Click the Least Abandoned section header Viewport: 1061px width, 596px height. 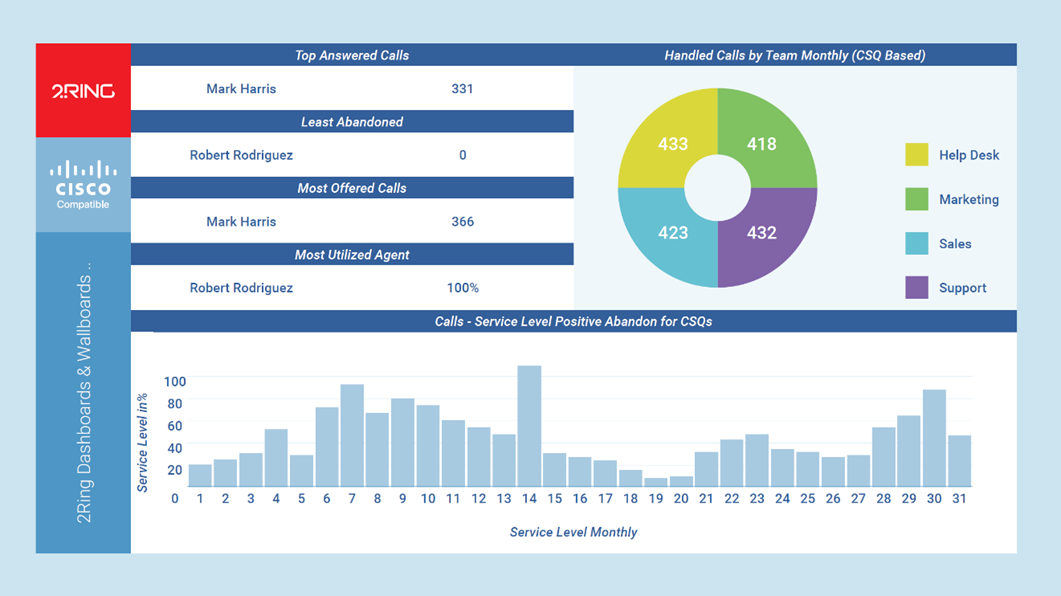point(352,121)
